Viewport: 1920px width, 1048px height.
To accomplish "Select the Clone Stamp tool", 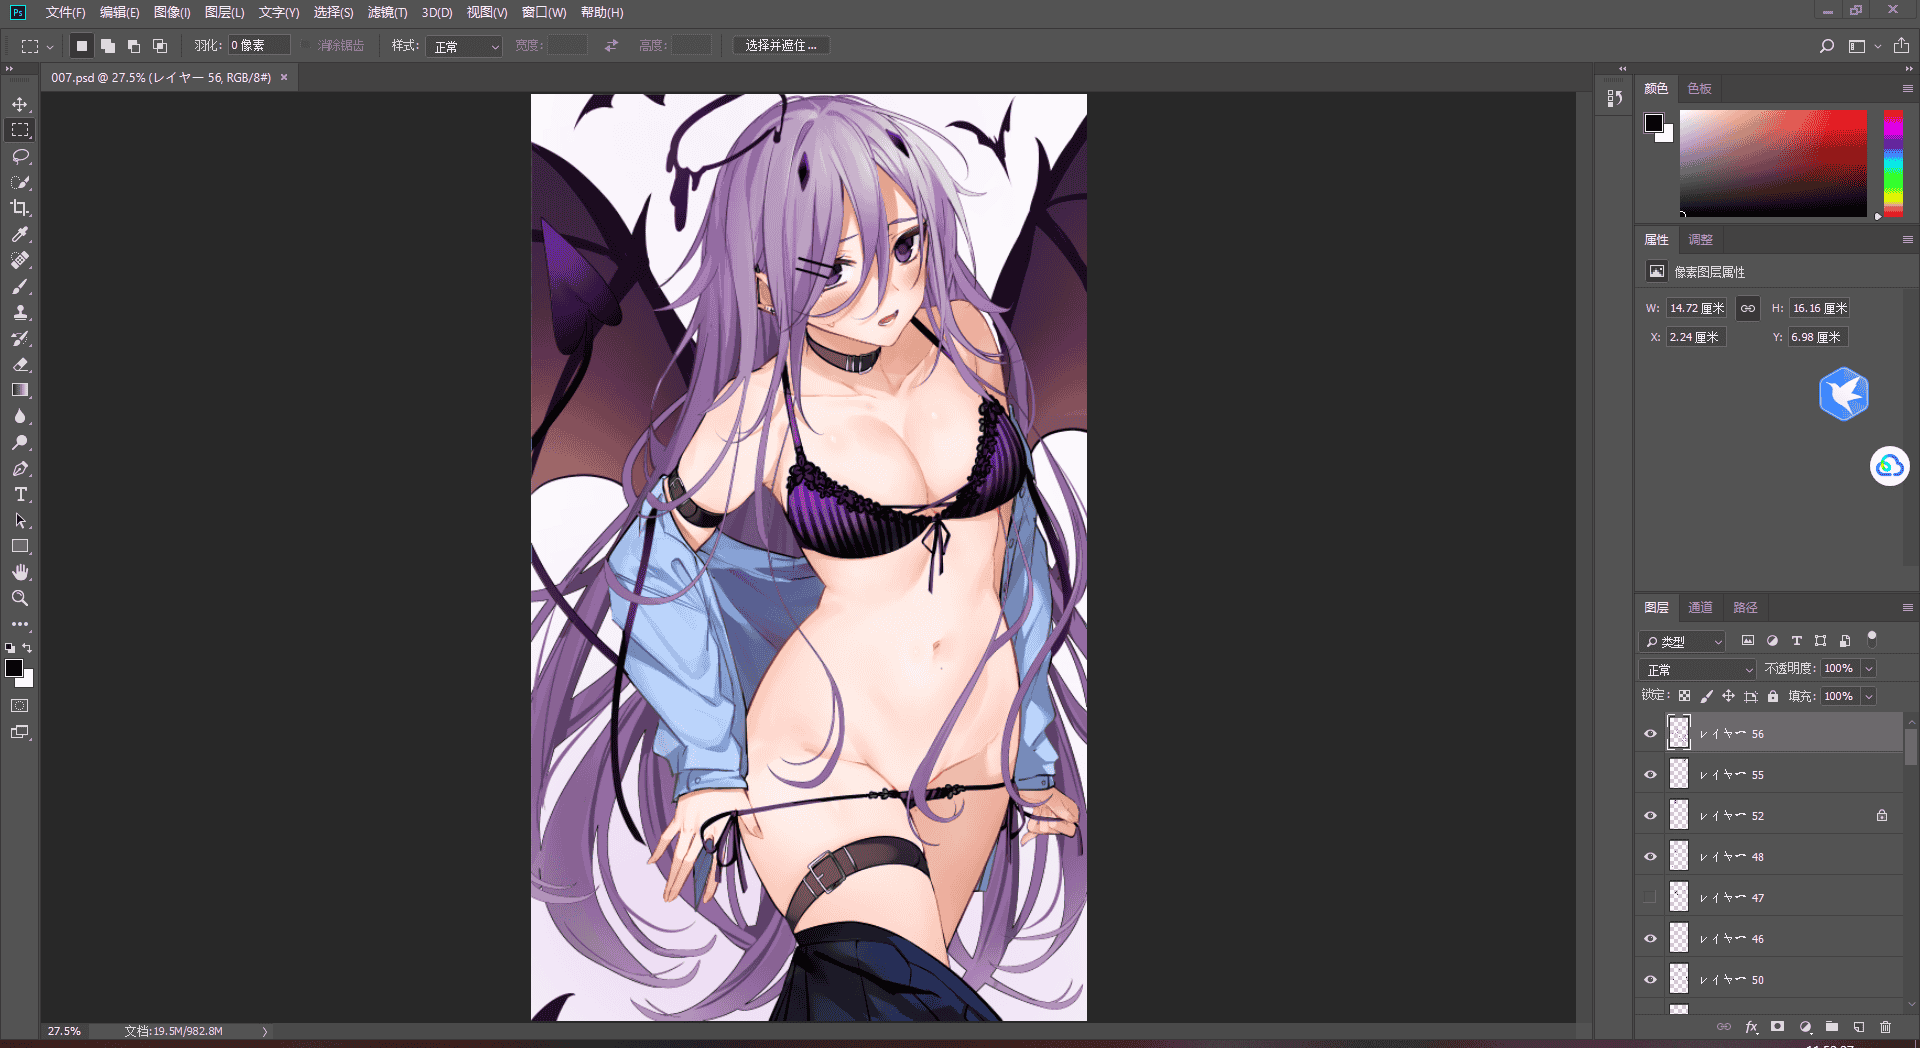I will (x=20, y=312).
